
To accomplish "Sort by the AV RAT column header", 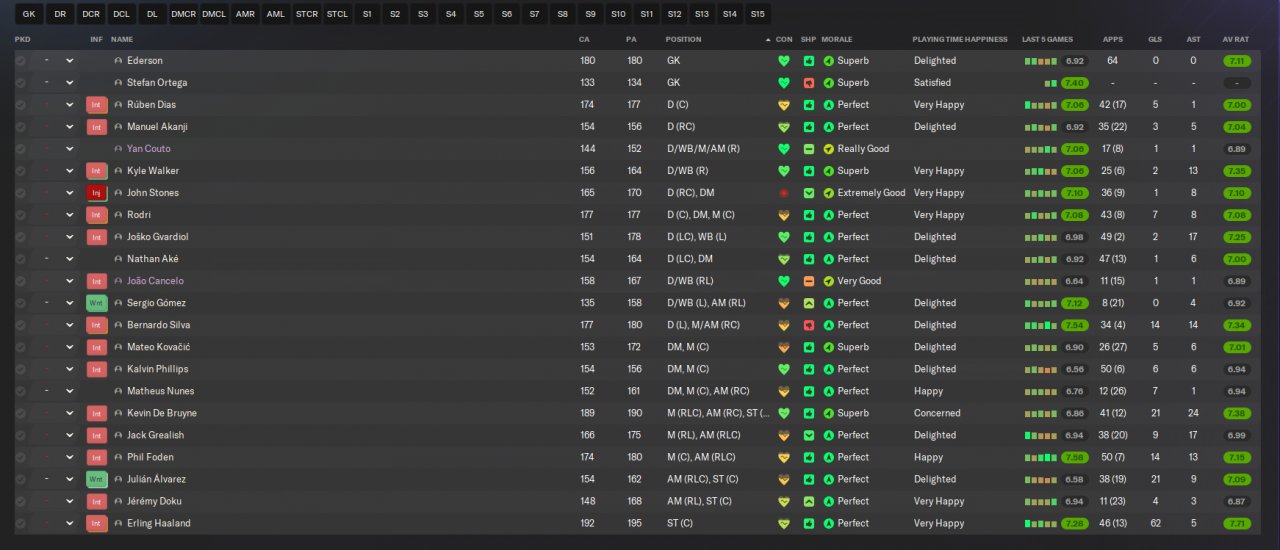I will pos(1235,39).
